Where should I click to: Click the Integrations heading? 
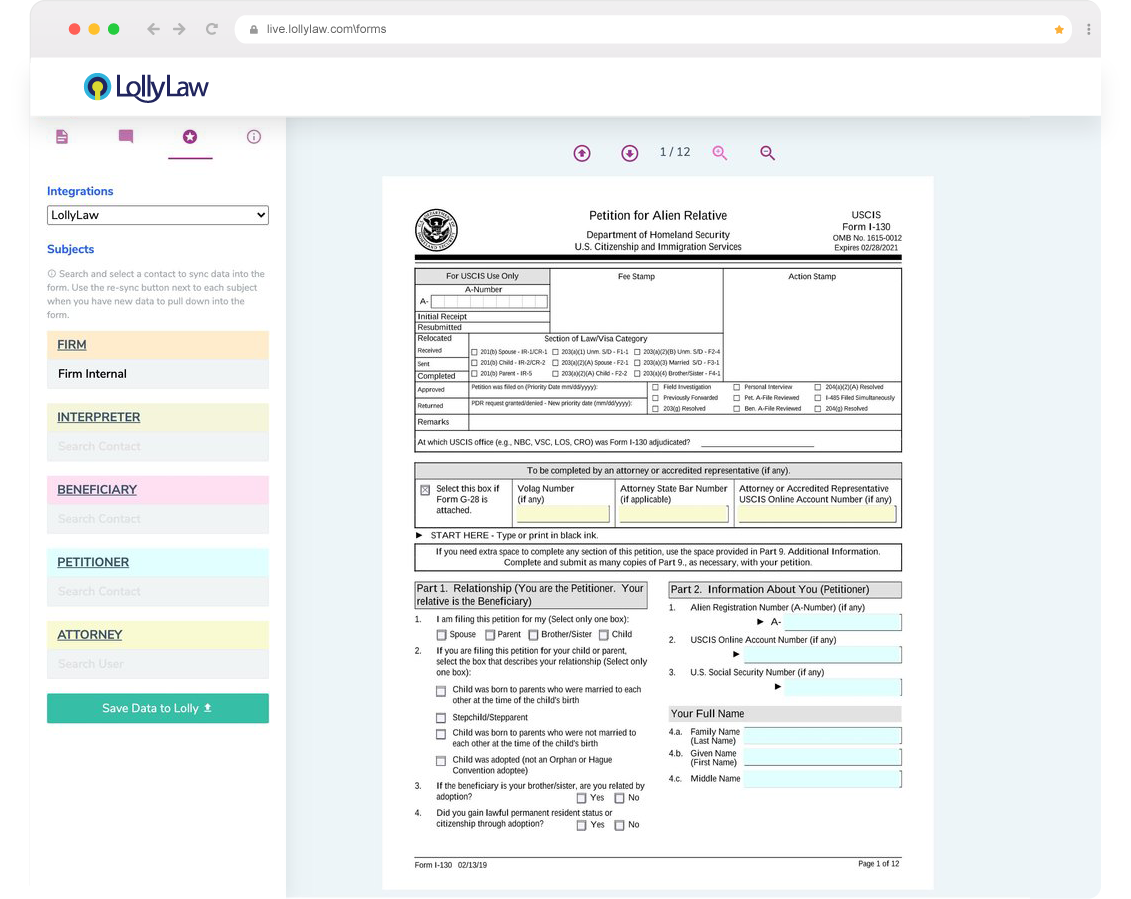tap(80, 191)
